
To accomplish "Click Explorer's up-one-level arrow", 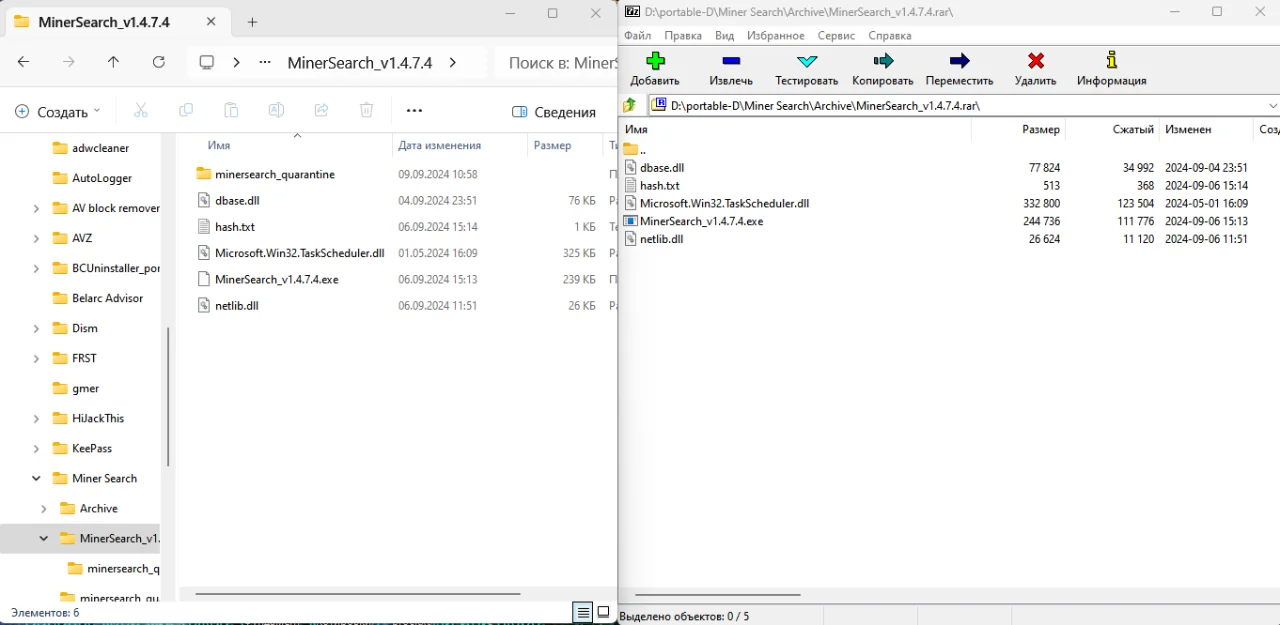I will coord(113,62).
